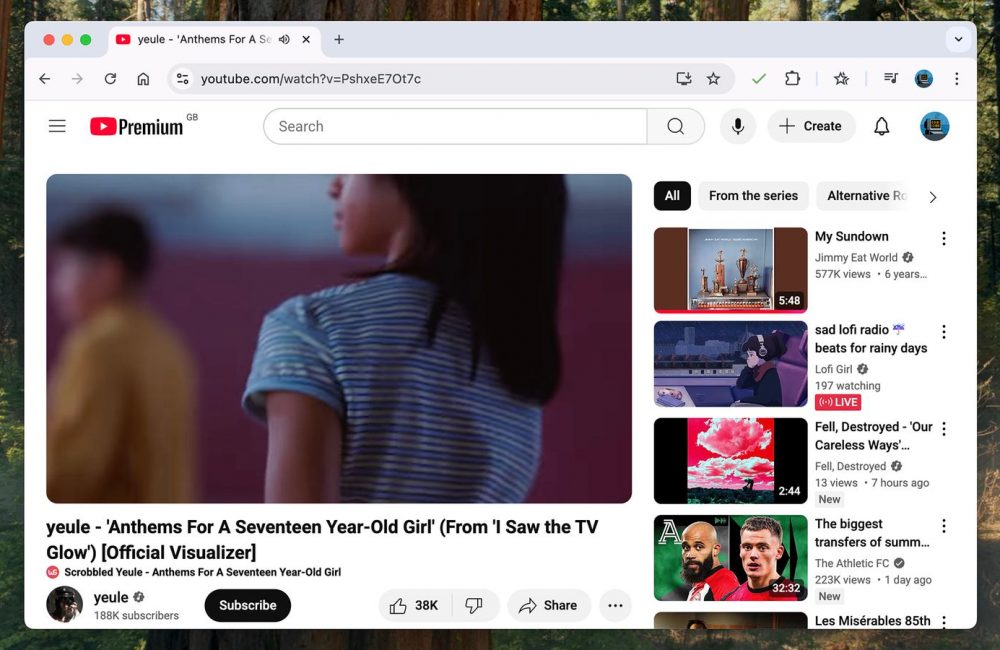
Task: Open the YouTube hamburger guide menu
Action: point(57,126)
